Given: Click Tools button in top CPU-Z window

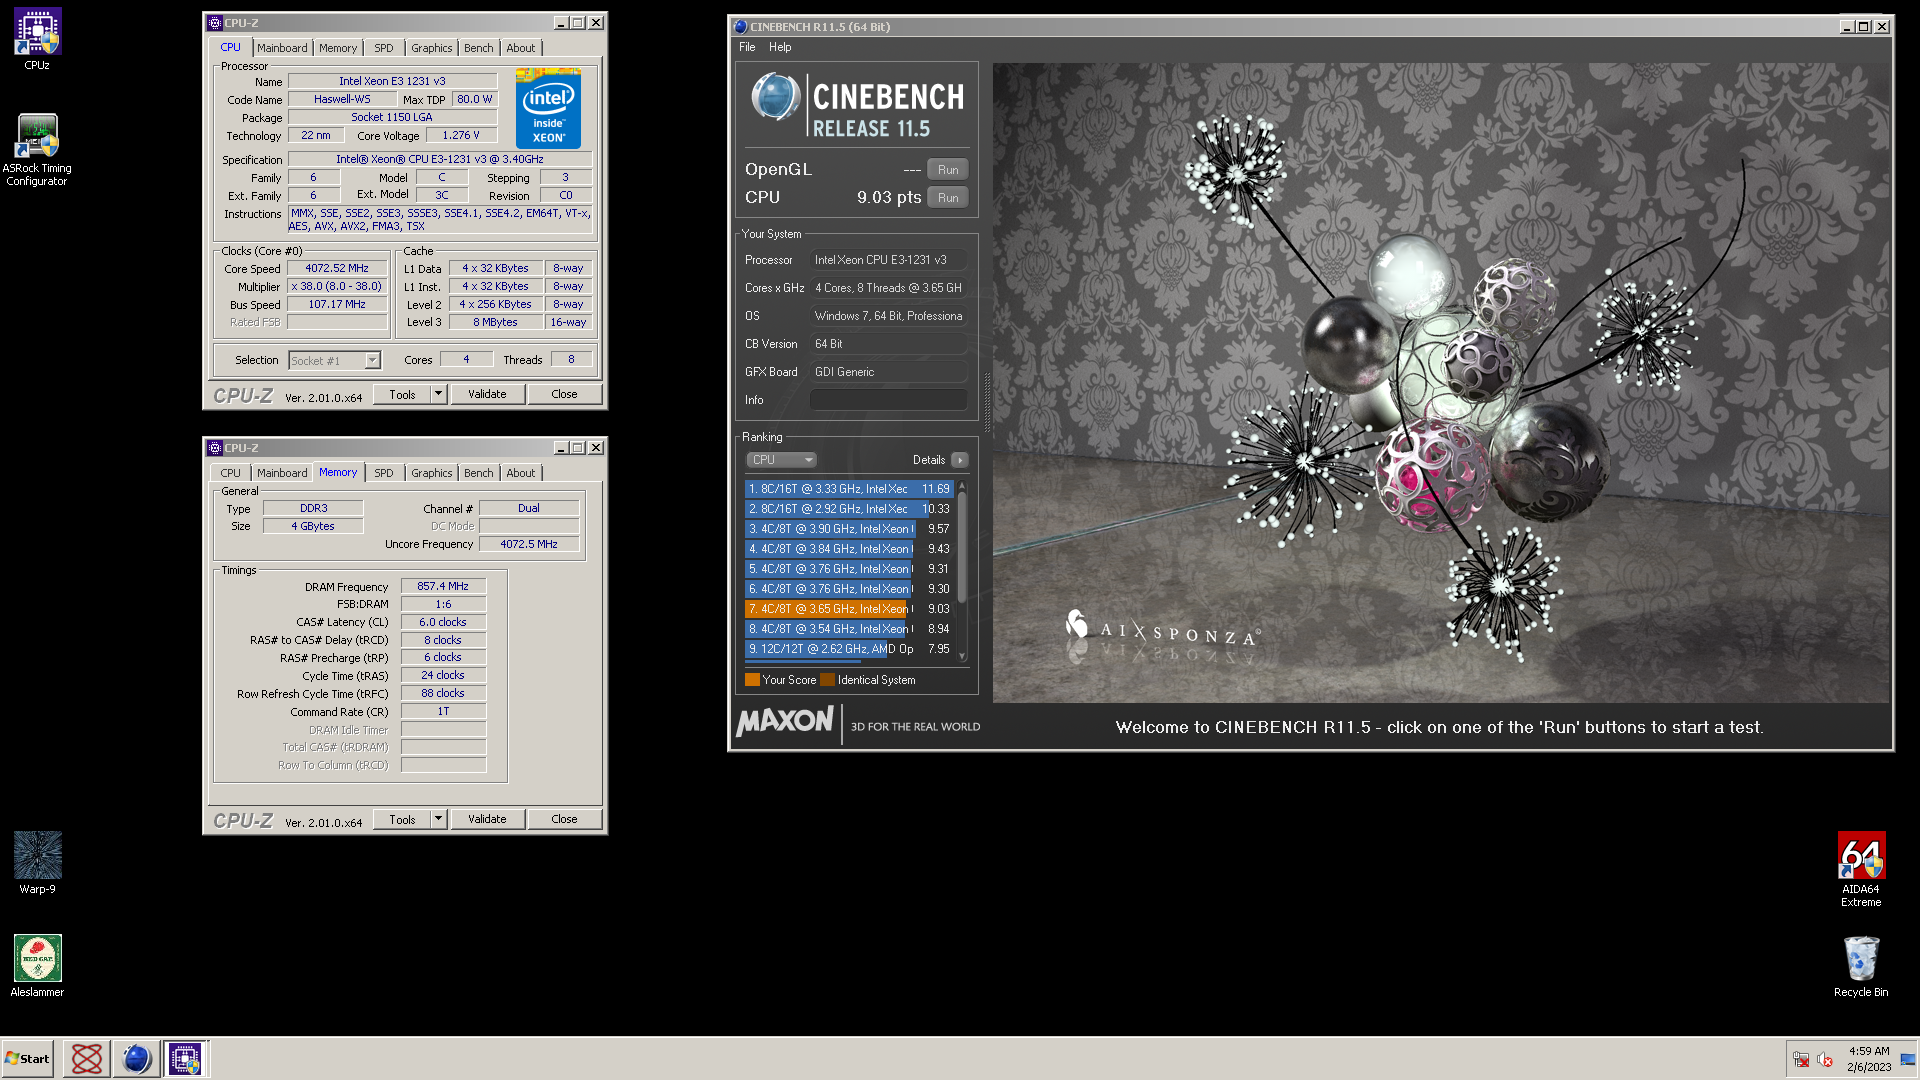Looking at the screenshot, I should pyautogui.click(x=402, y=394).
